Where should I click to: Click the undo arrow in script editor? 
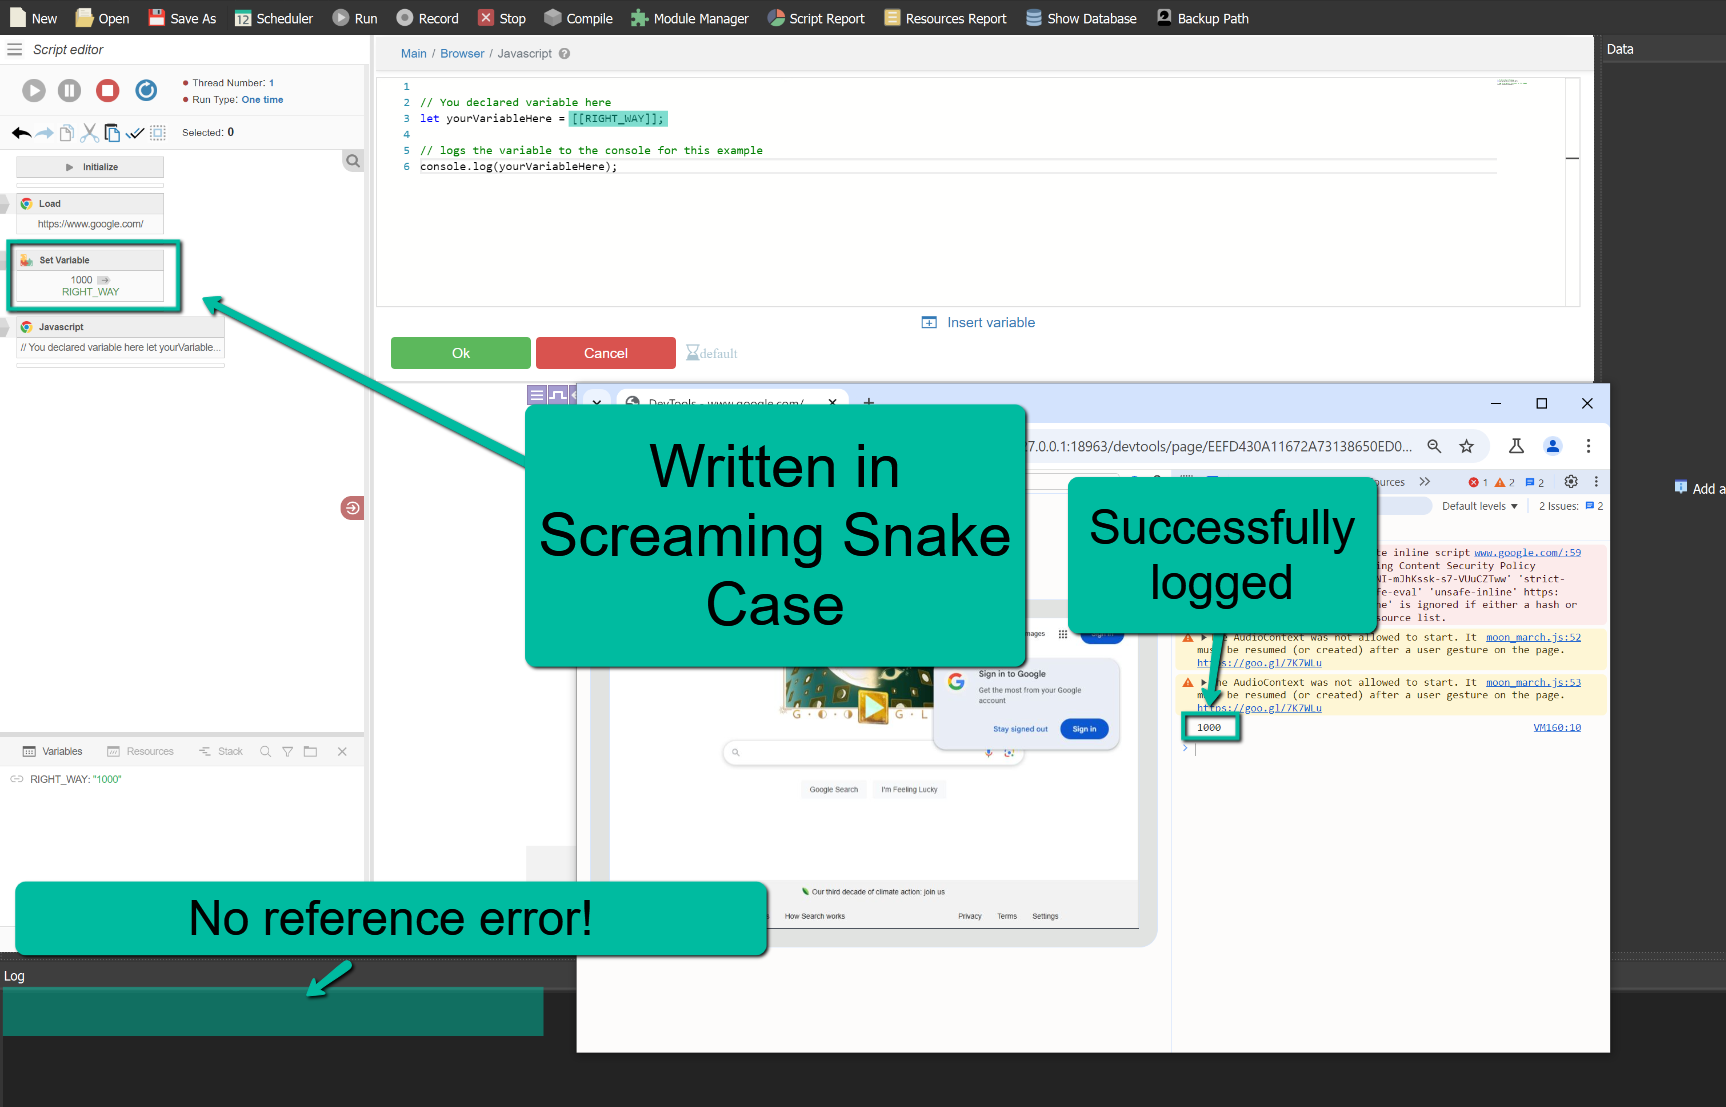pyautogui.click(x=21, y=133)
